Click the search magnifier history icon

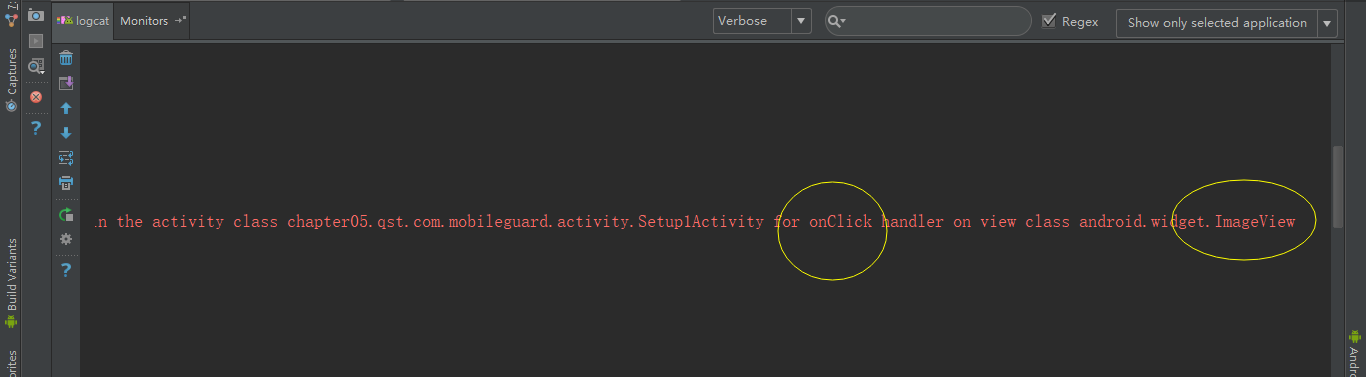pyautogui.click(x=837, y=21)
